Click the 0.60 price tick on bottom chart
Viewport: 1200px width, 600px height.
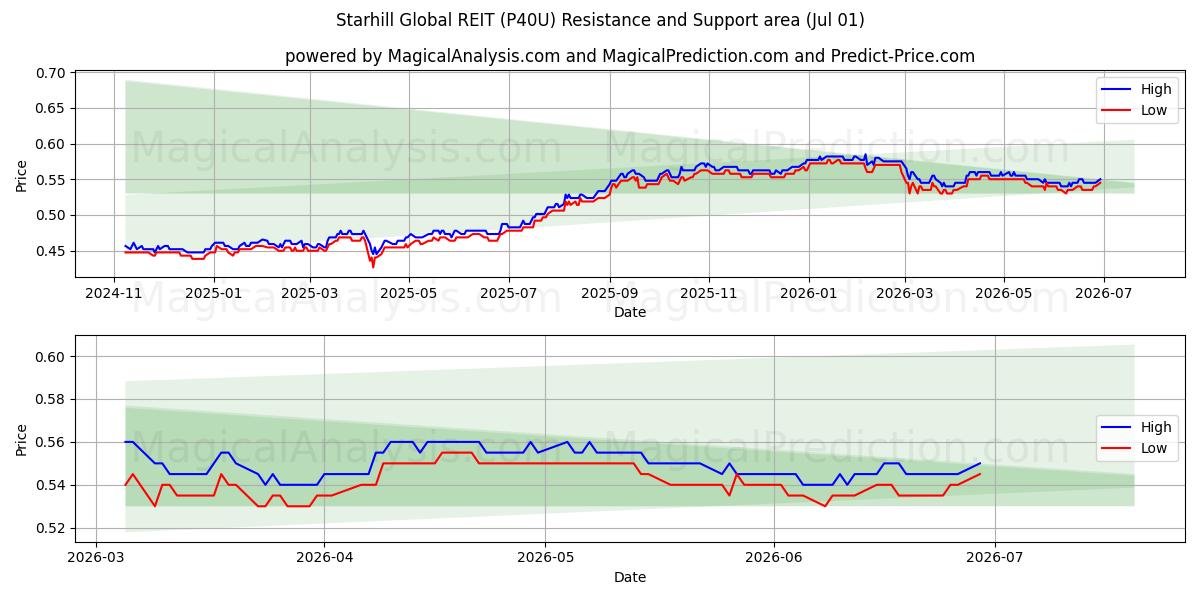[51, 357]
